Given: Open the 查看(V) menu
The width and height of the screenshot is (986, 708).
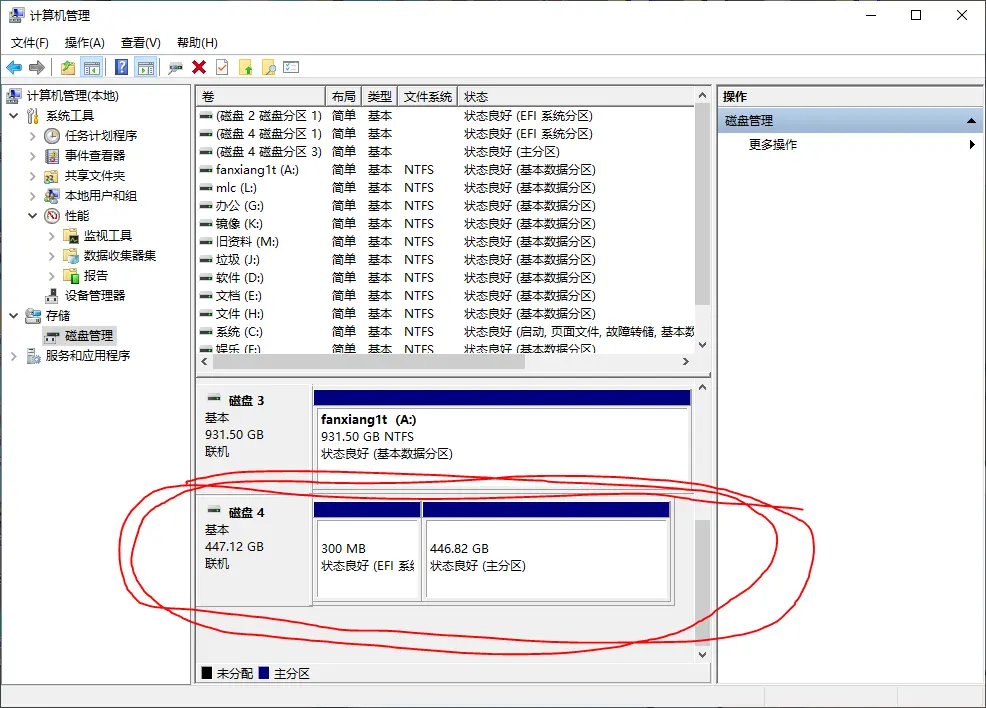Looking at the screenshot, I should point(140,43).
